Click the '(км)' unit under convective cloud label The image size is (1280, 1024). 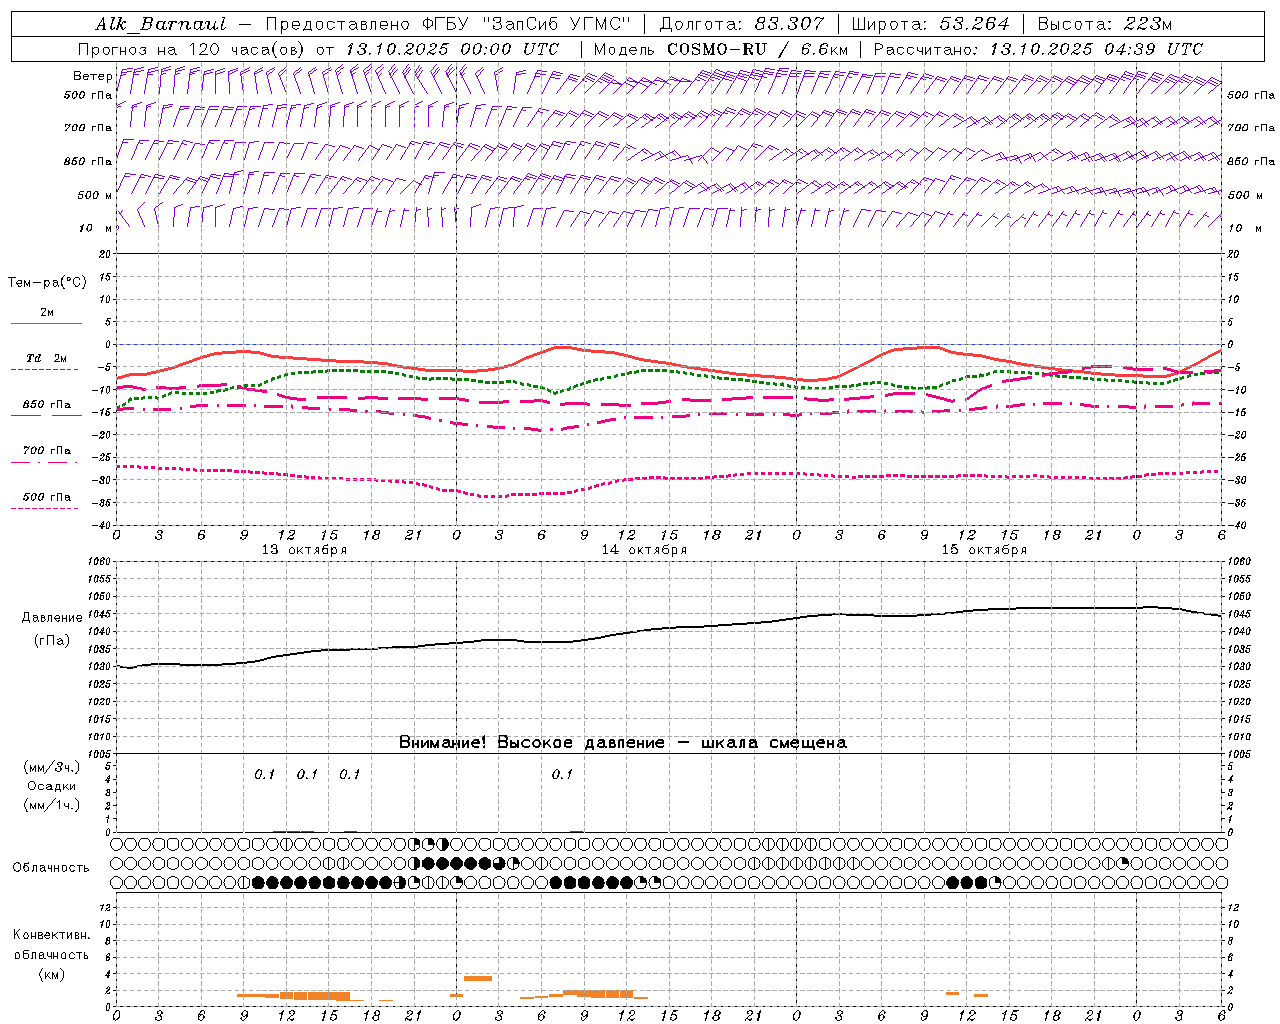click(x=51, y=974)
